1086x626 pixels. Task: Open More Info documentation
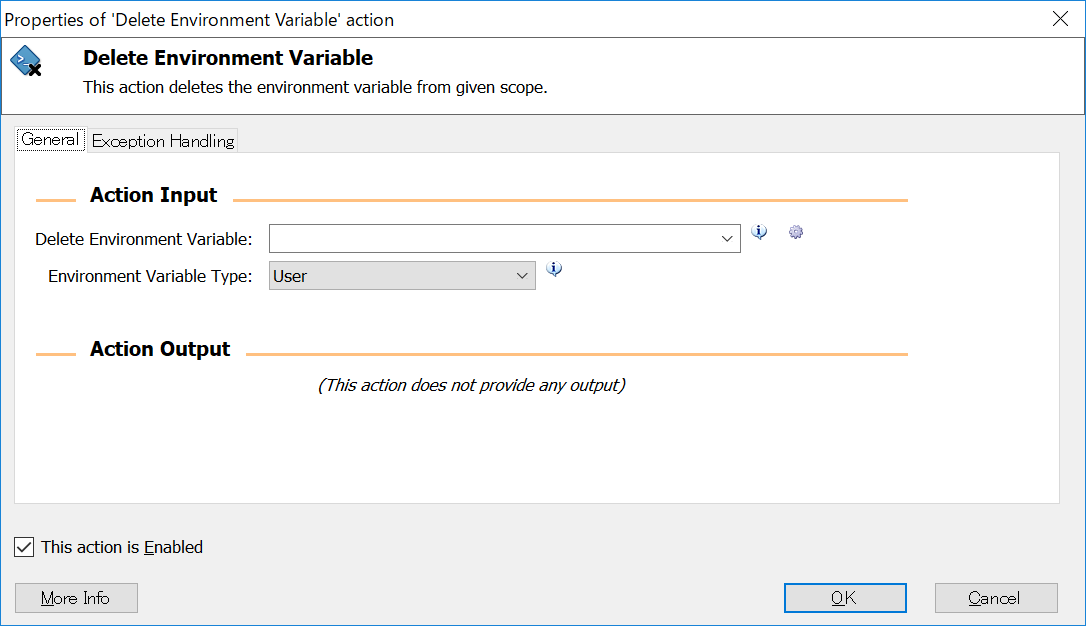click(76, 598)
